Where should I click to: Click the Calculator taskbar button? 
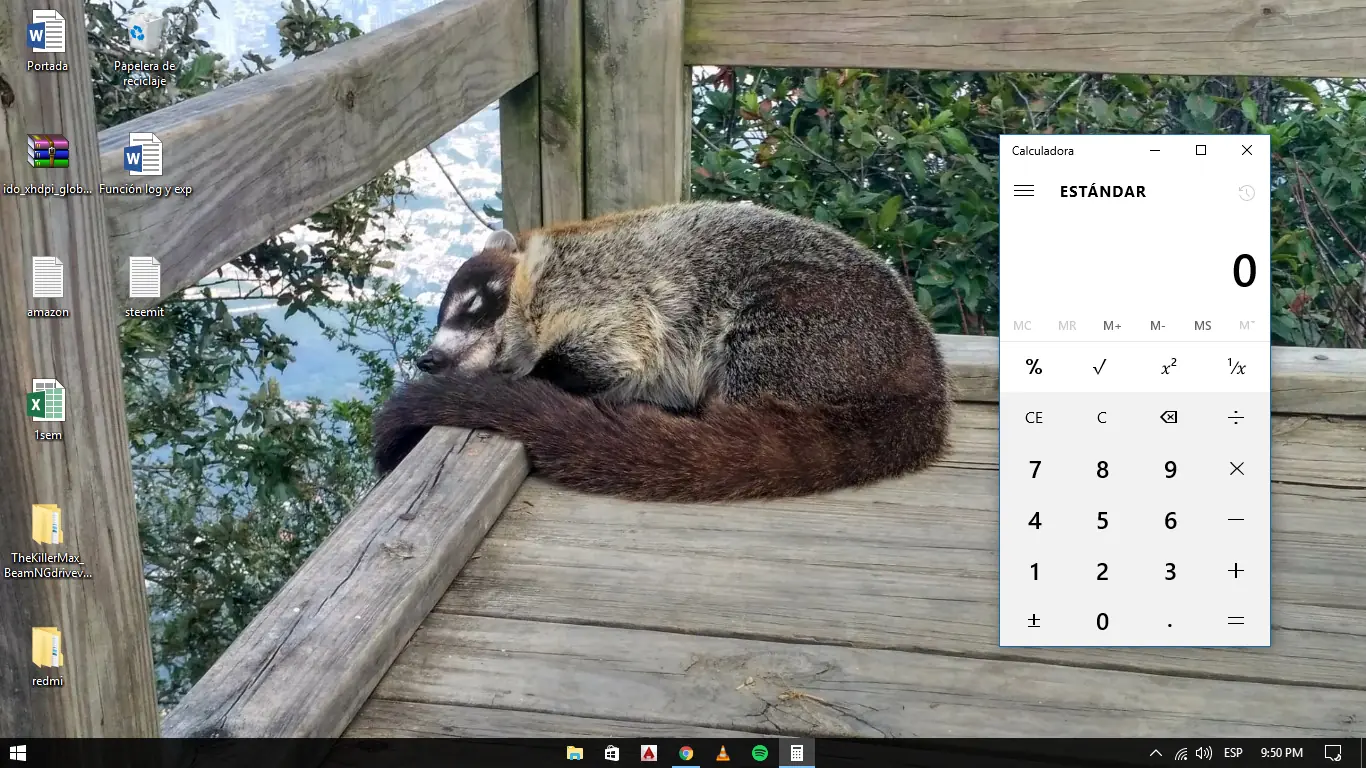click(x=797, y=753)
